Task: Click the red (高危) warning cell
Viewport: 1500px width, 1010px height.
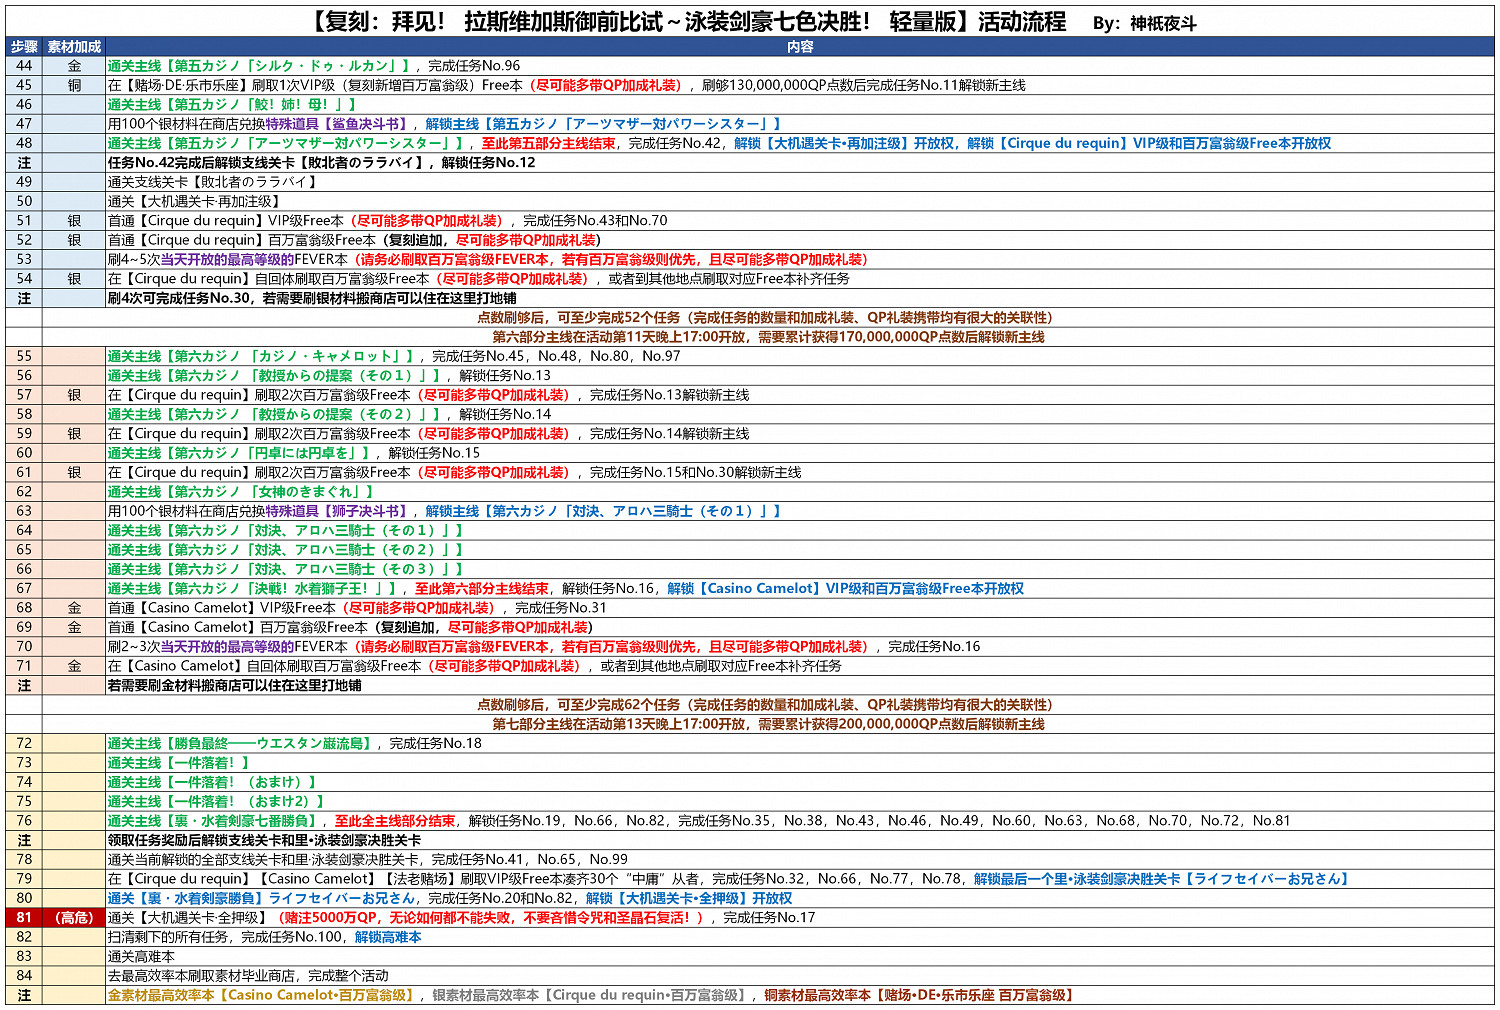Action: point(74,918)
